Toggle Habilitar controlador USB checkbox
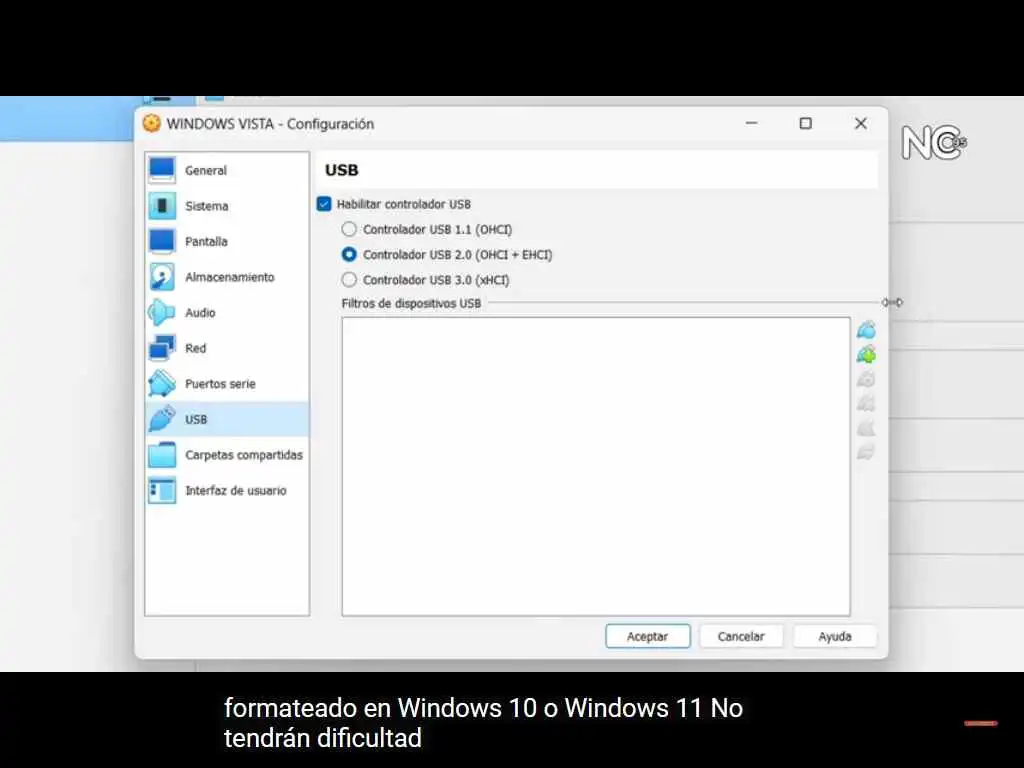This screenshot has width=1024, height=768. point(324,204)
